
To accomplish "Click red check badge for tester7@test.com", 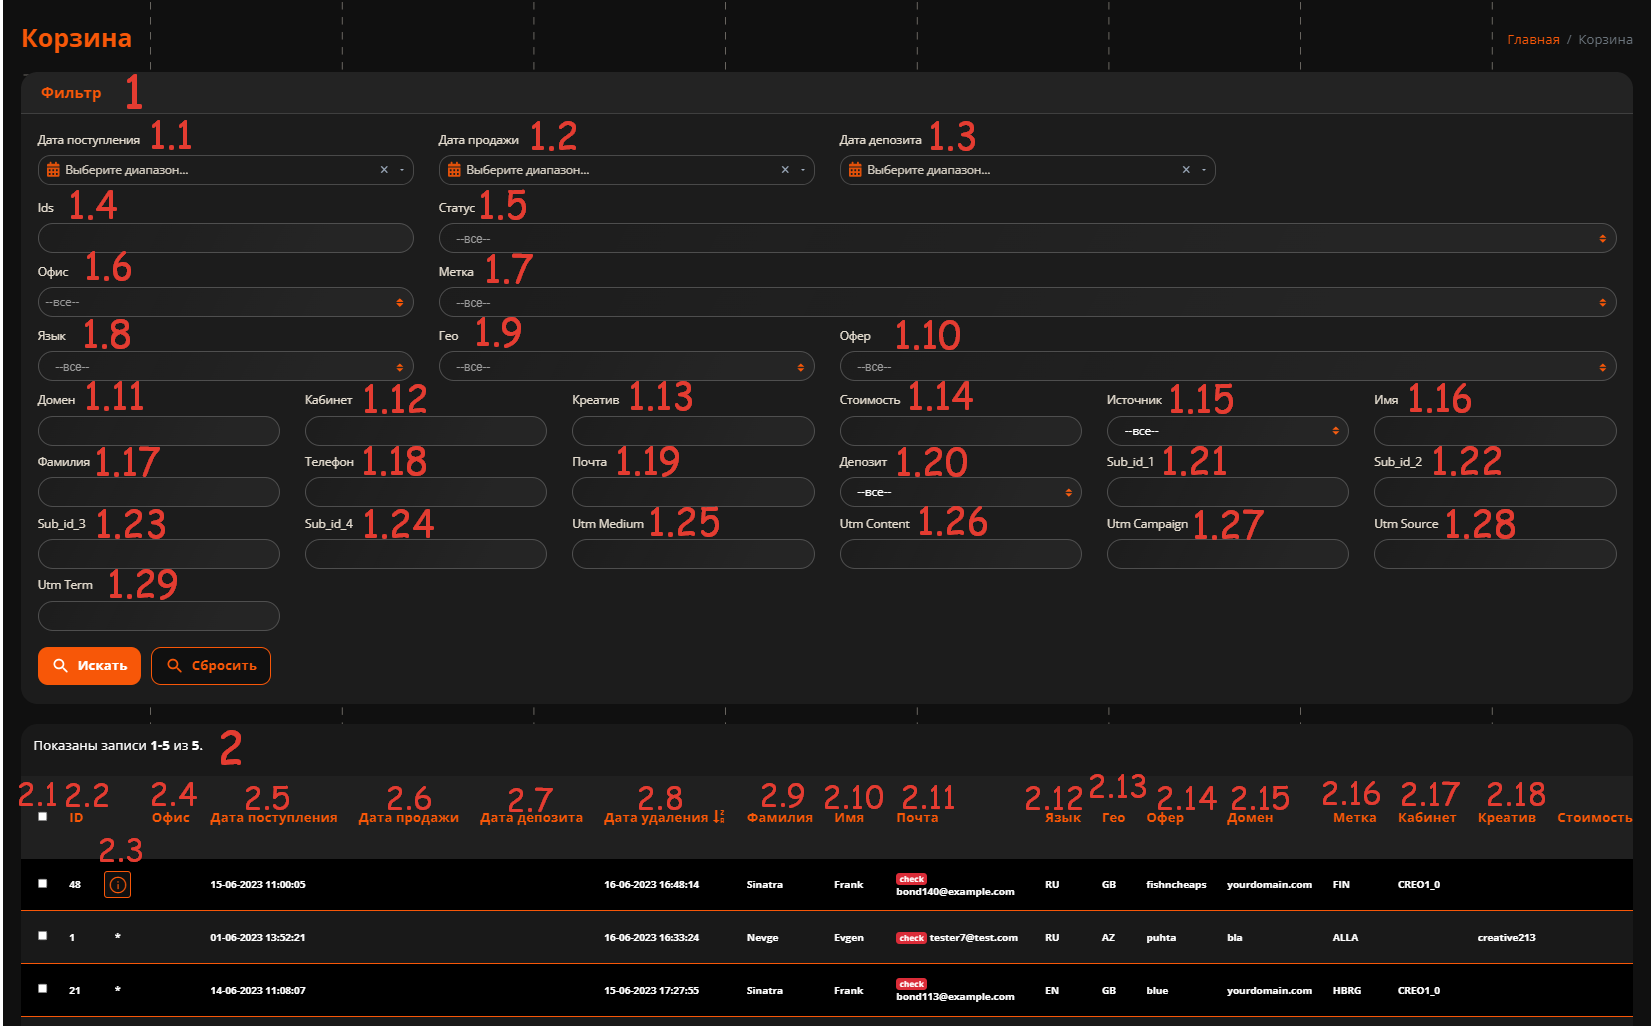I will click(x=911, y=938).
